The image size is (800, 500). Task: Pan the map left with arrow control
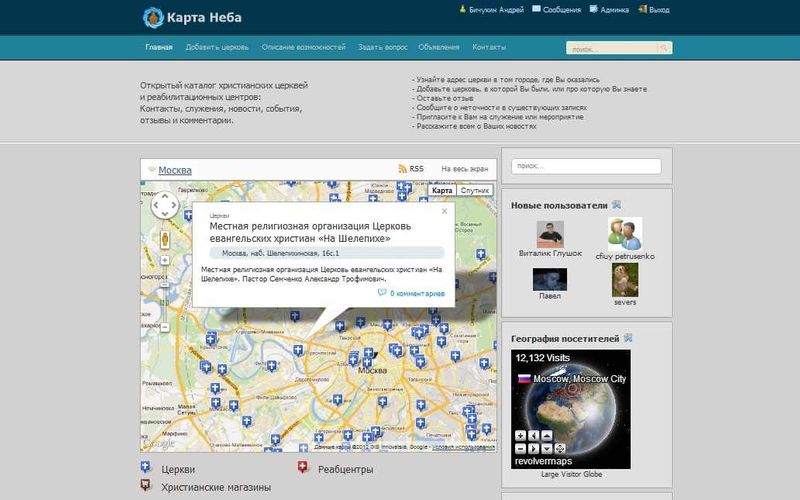[156, 206]
